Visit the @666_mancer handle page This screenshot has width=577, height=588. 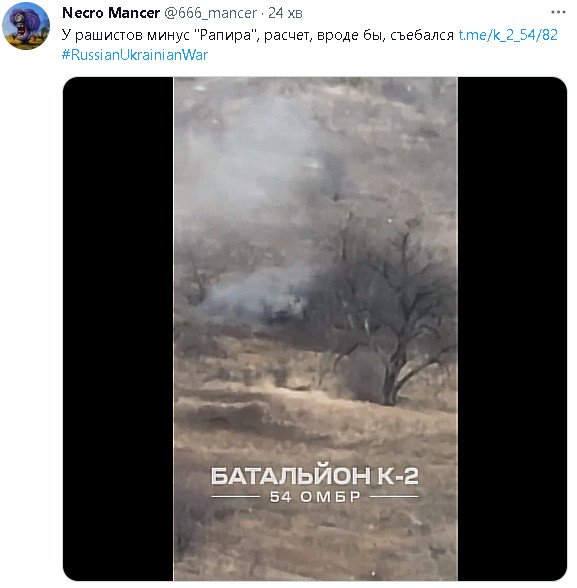point(210,13)
